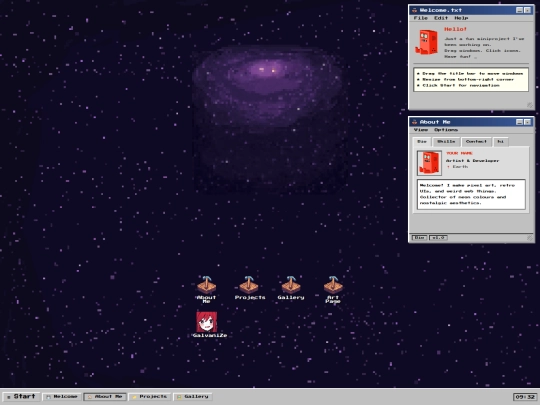
Task: Click the profile avatar in About Me
Action: [429, 163]
